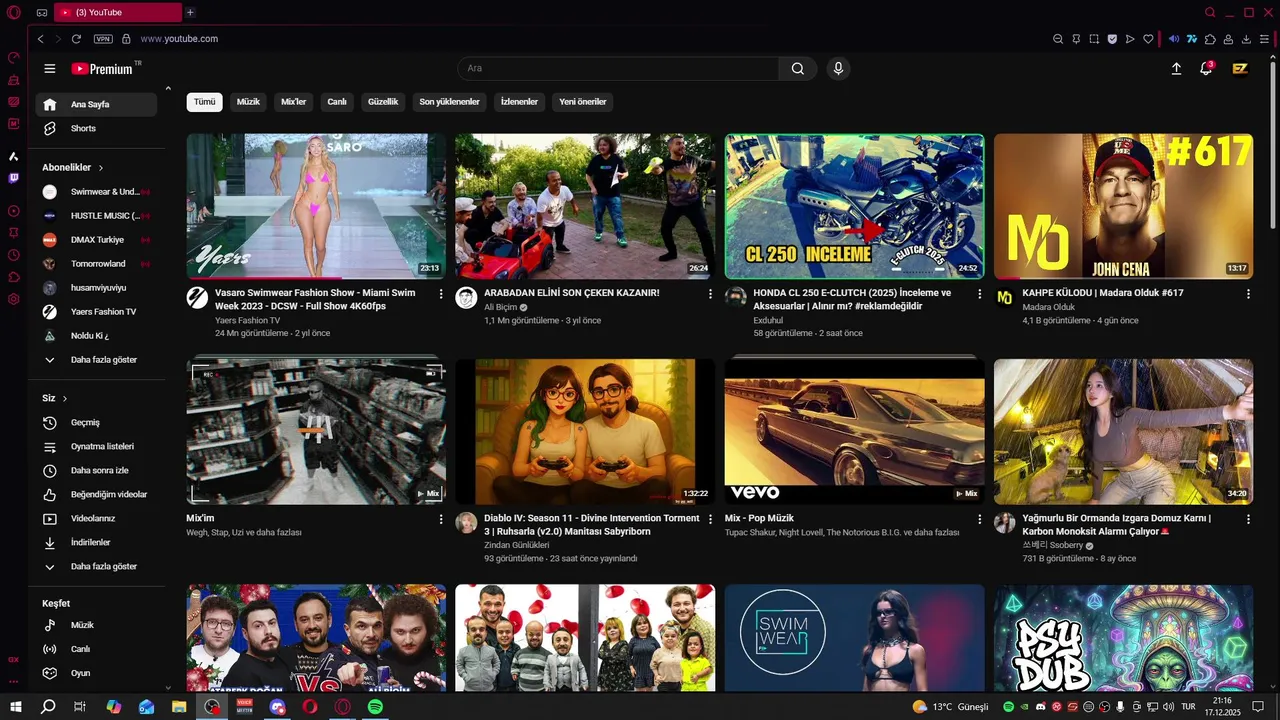Click the zoom-out magnifier in the address bar
The image size is (1280, 720).
pos(1058,39)
